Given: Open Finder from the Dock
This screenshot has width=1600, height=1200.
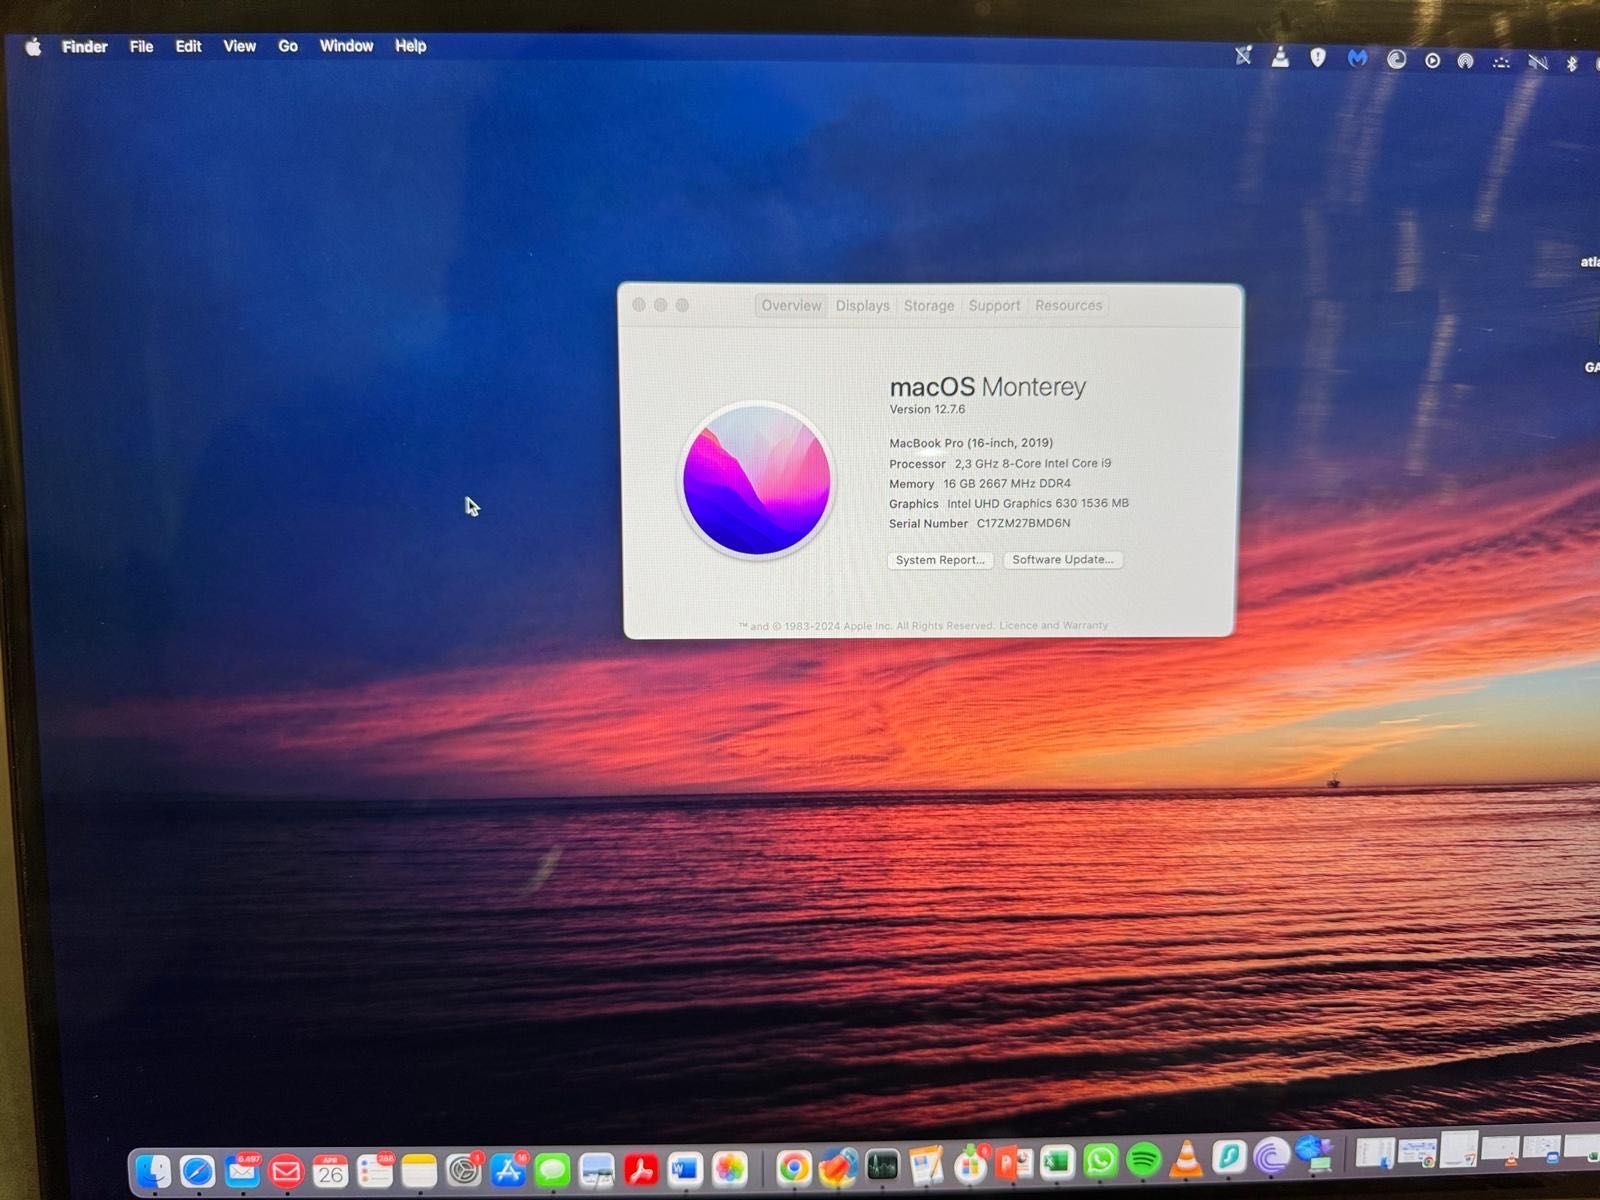Looking at the screenshot, I should click(153, 1169).
